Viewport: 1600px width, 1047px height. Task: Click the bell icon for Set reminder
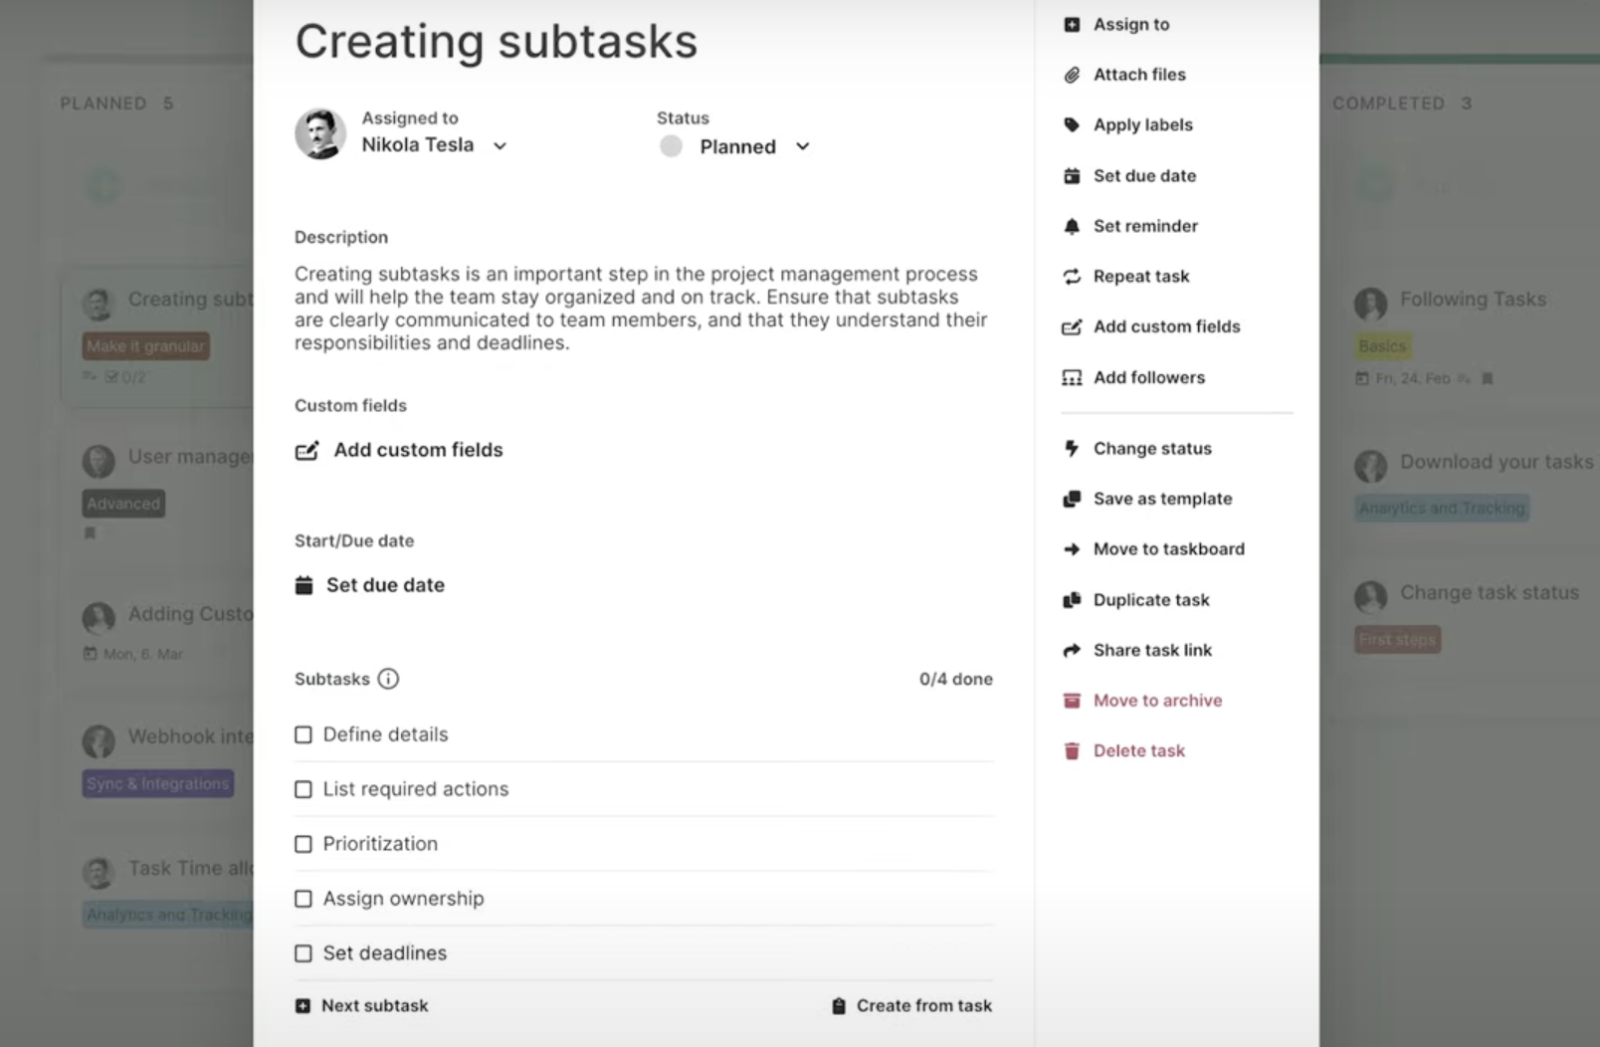point(1071,226)
